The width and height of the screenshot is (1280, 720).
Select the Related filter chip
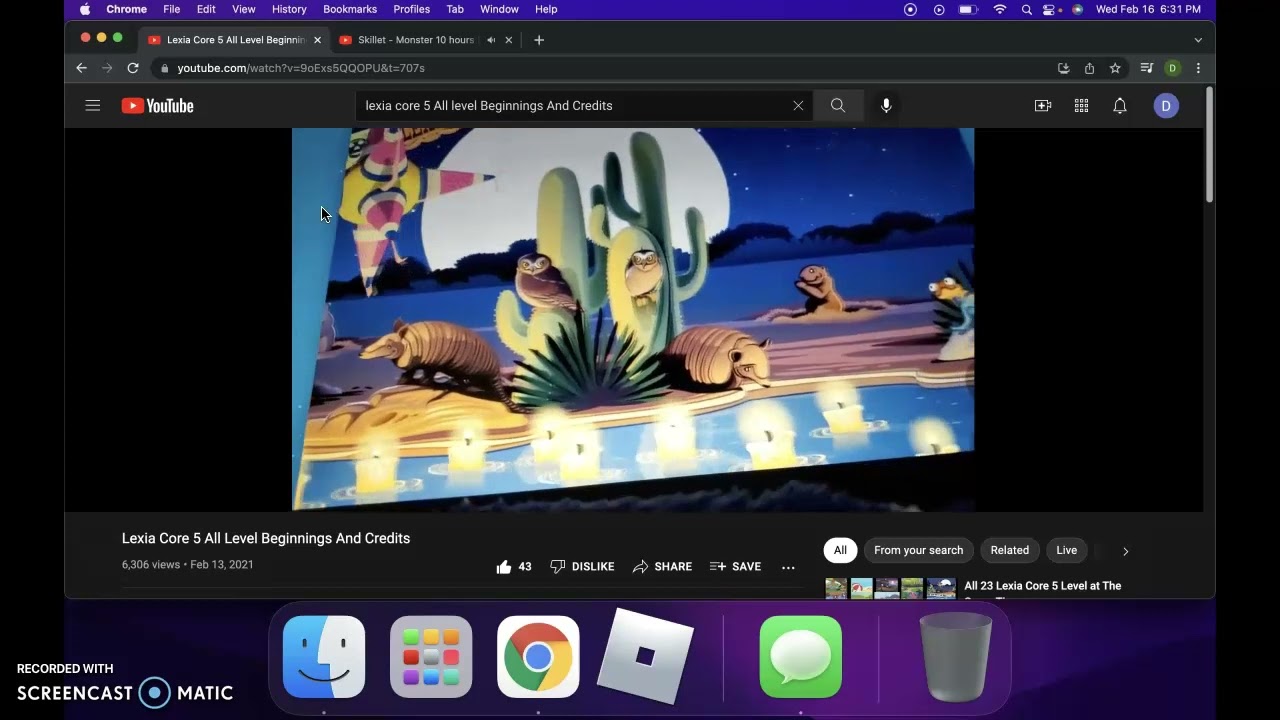coord(1010,550)
